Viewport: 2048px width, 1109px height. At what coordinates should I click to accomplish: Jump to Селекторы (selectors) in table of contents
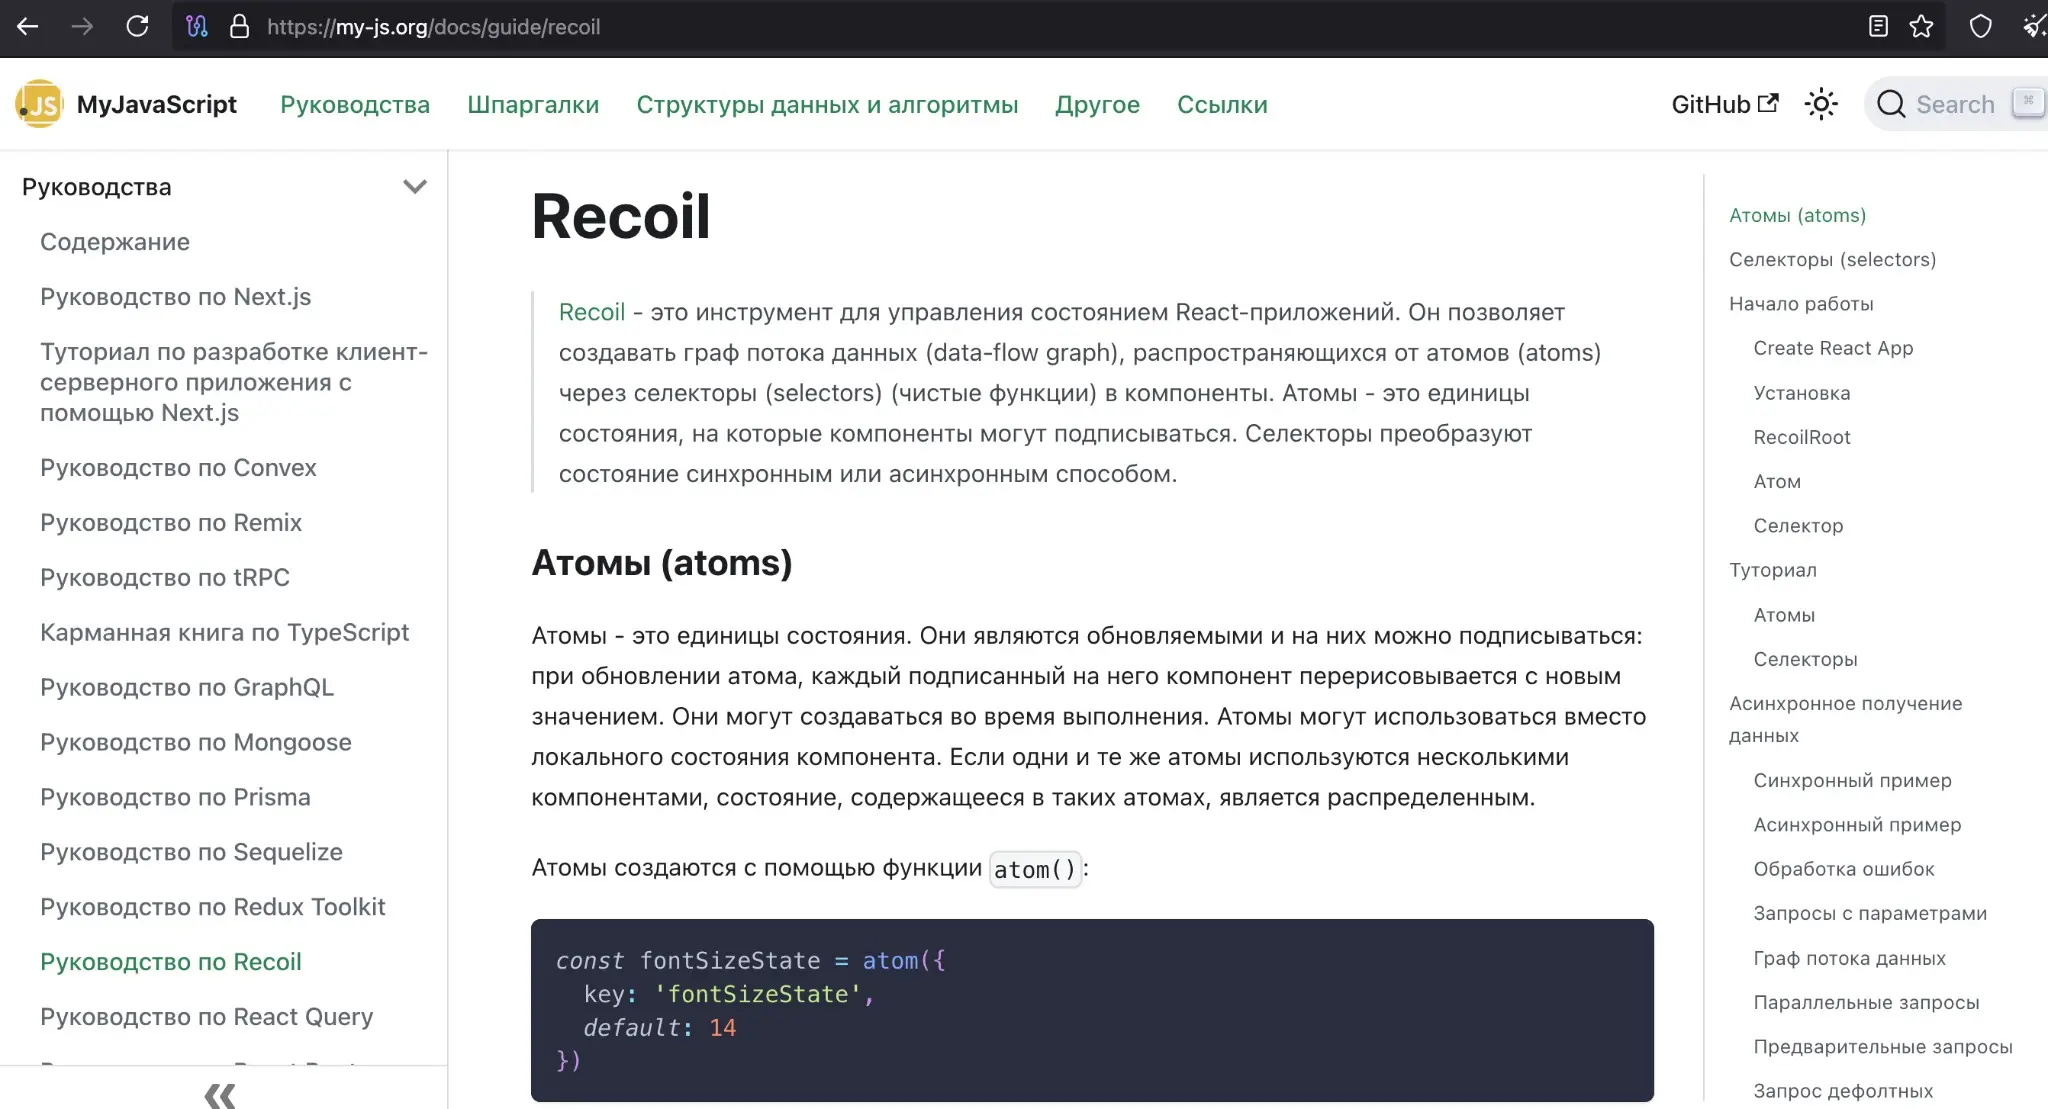[1833, 260]
